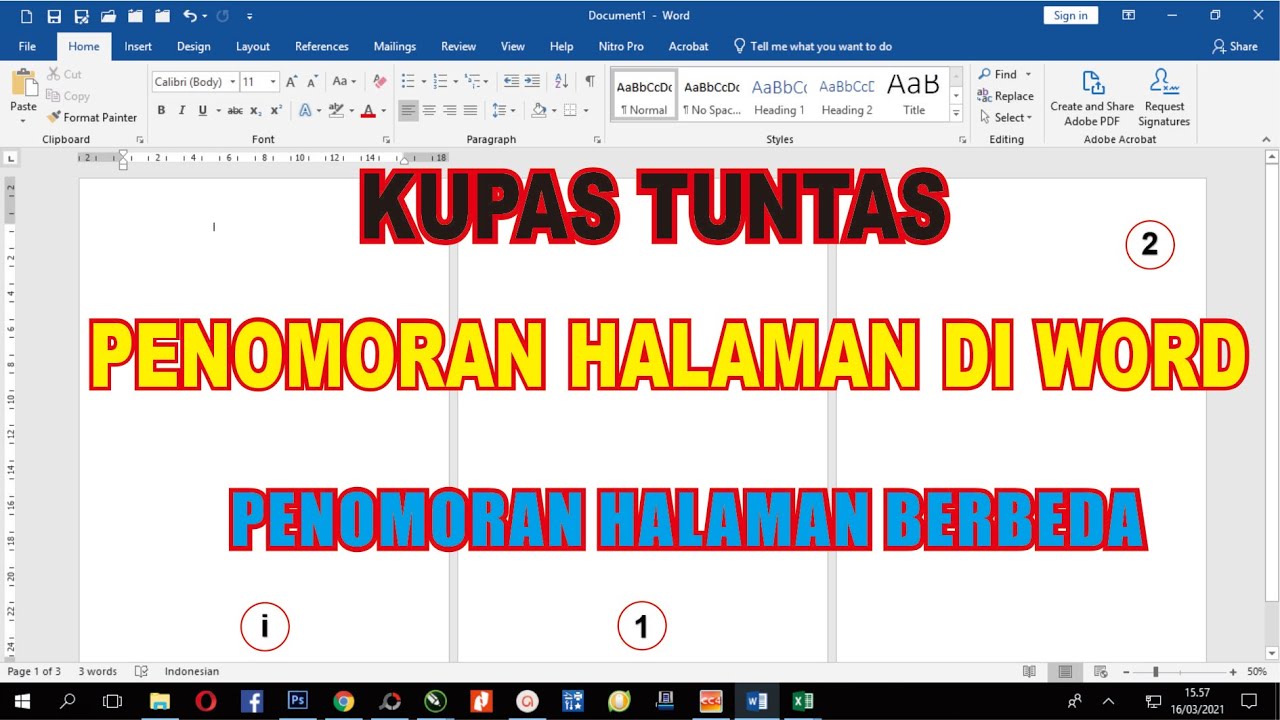The image size is (1280, 720).
Task: Open Font dialog launcher
Action: pos(387,140)
